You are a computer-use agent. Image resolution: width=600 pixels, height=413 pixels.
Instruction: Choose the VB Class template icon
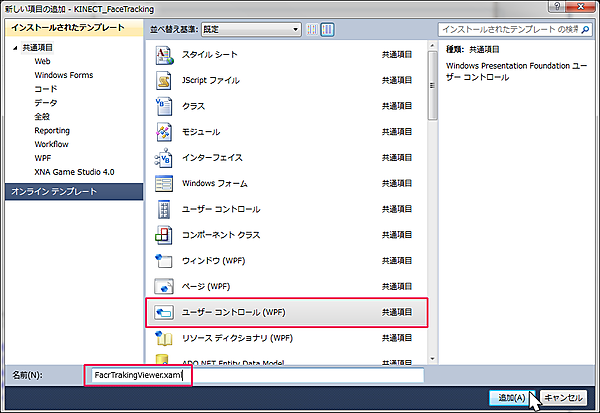[x=164, y=106]
